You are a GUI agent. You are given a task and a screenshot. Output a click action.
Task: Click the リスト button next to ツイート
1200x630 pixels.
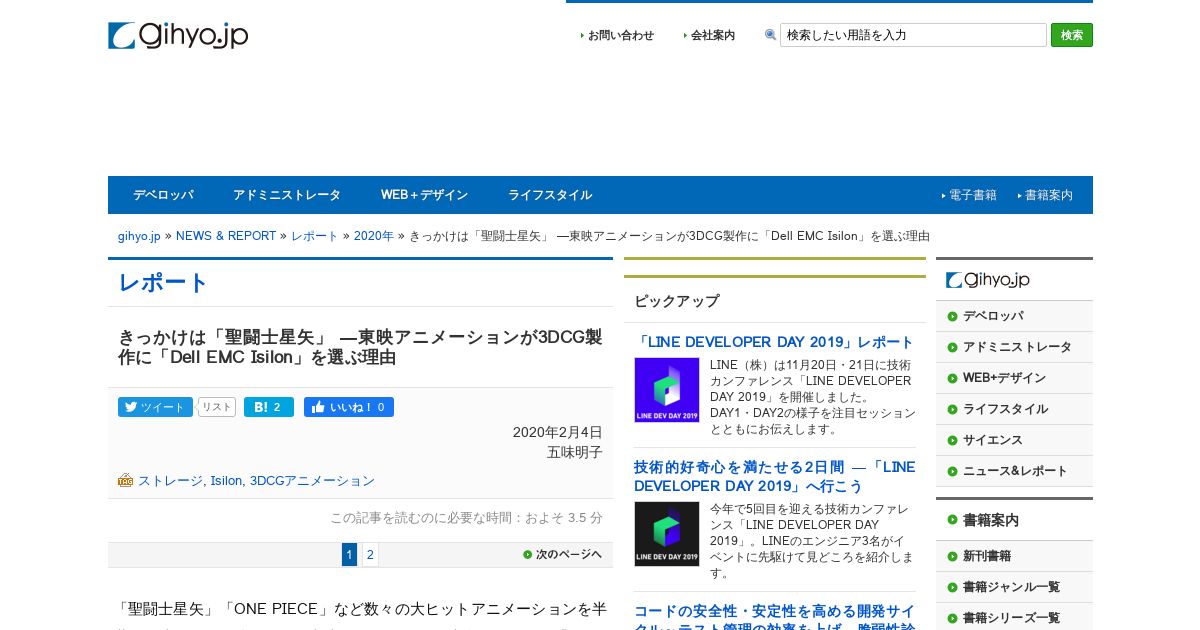pyautogui.click(x=216, y=407)
